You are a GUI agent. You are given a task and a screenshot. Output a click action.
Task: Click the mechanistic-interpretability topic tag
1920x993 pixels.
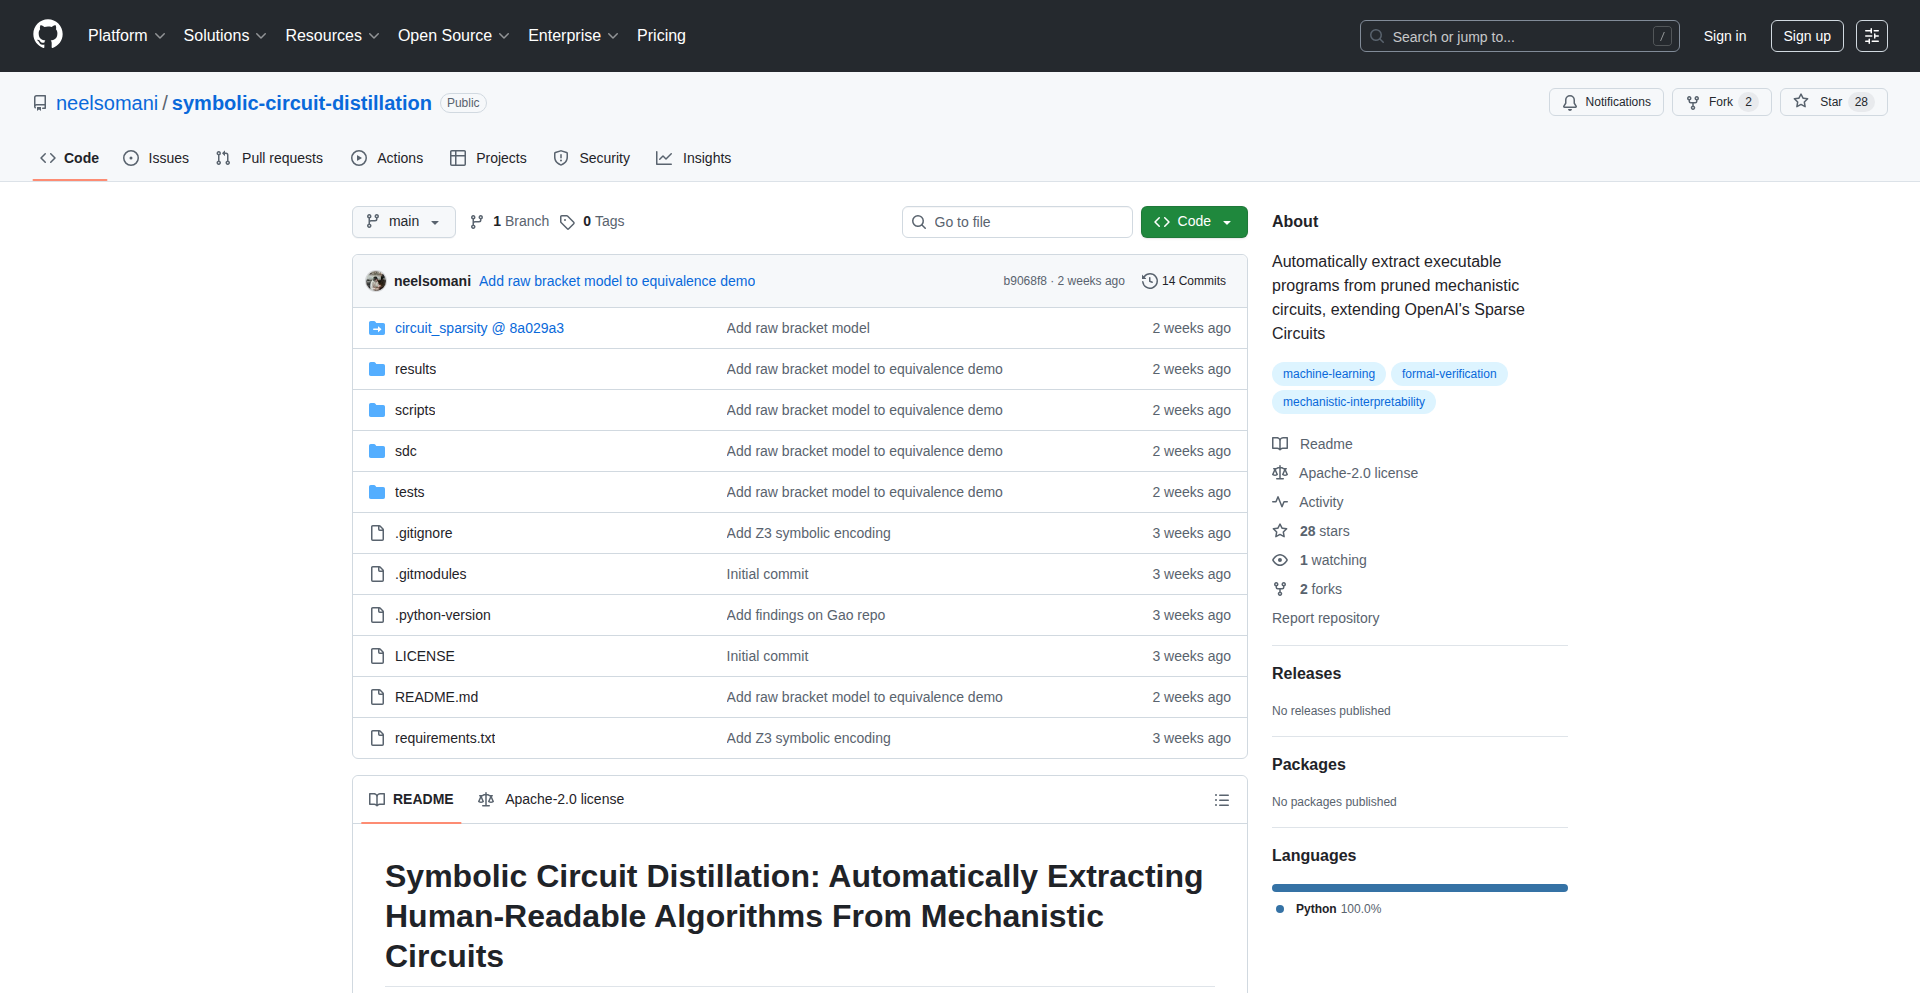(1353, 402)
